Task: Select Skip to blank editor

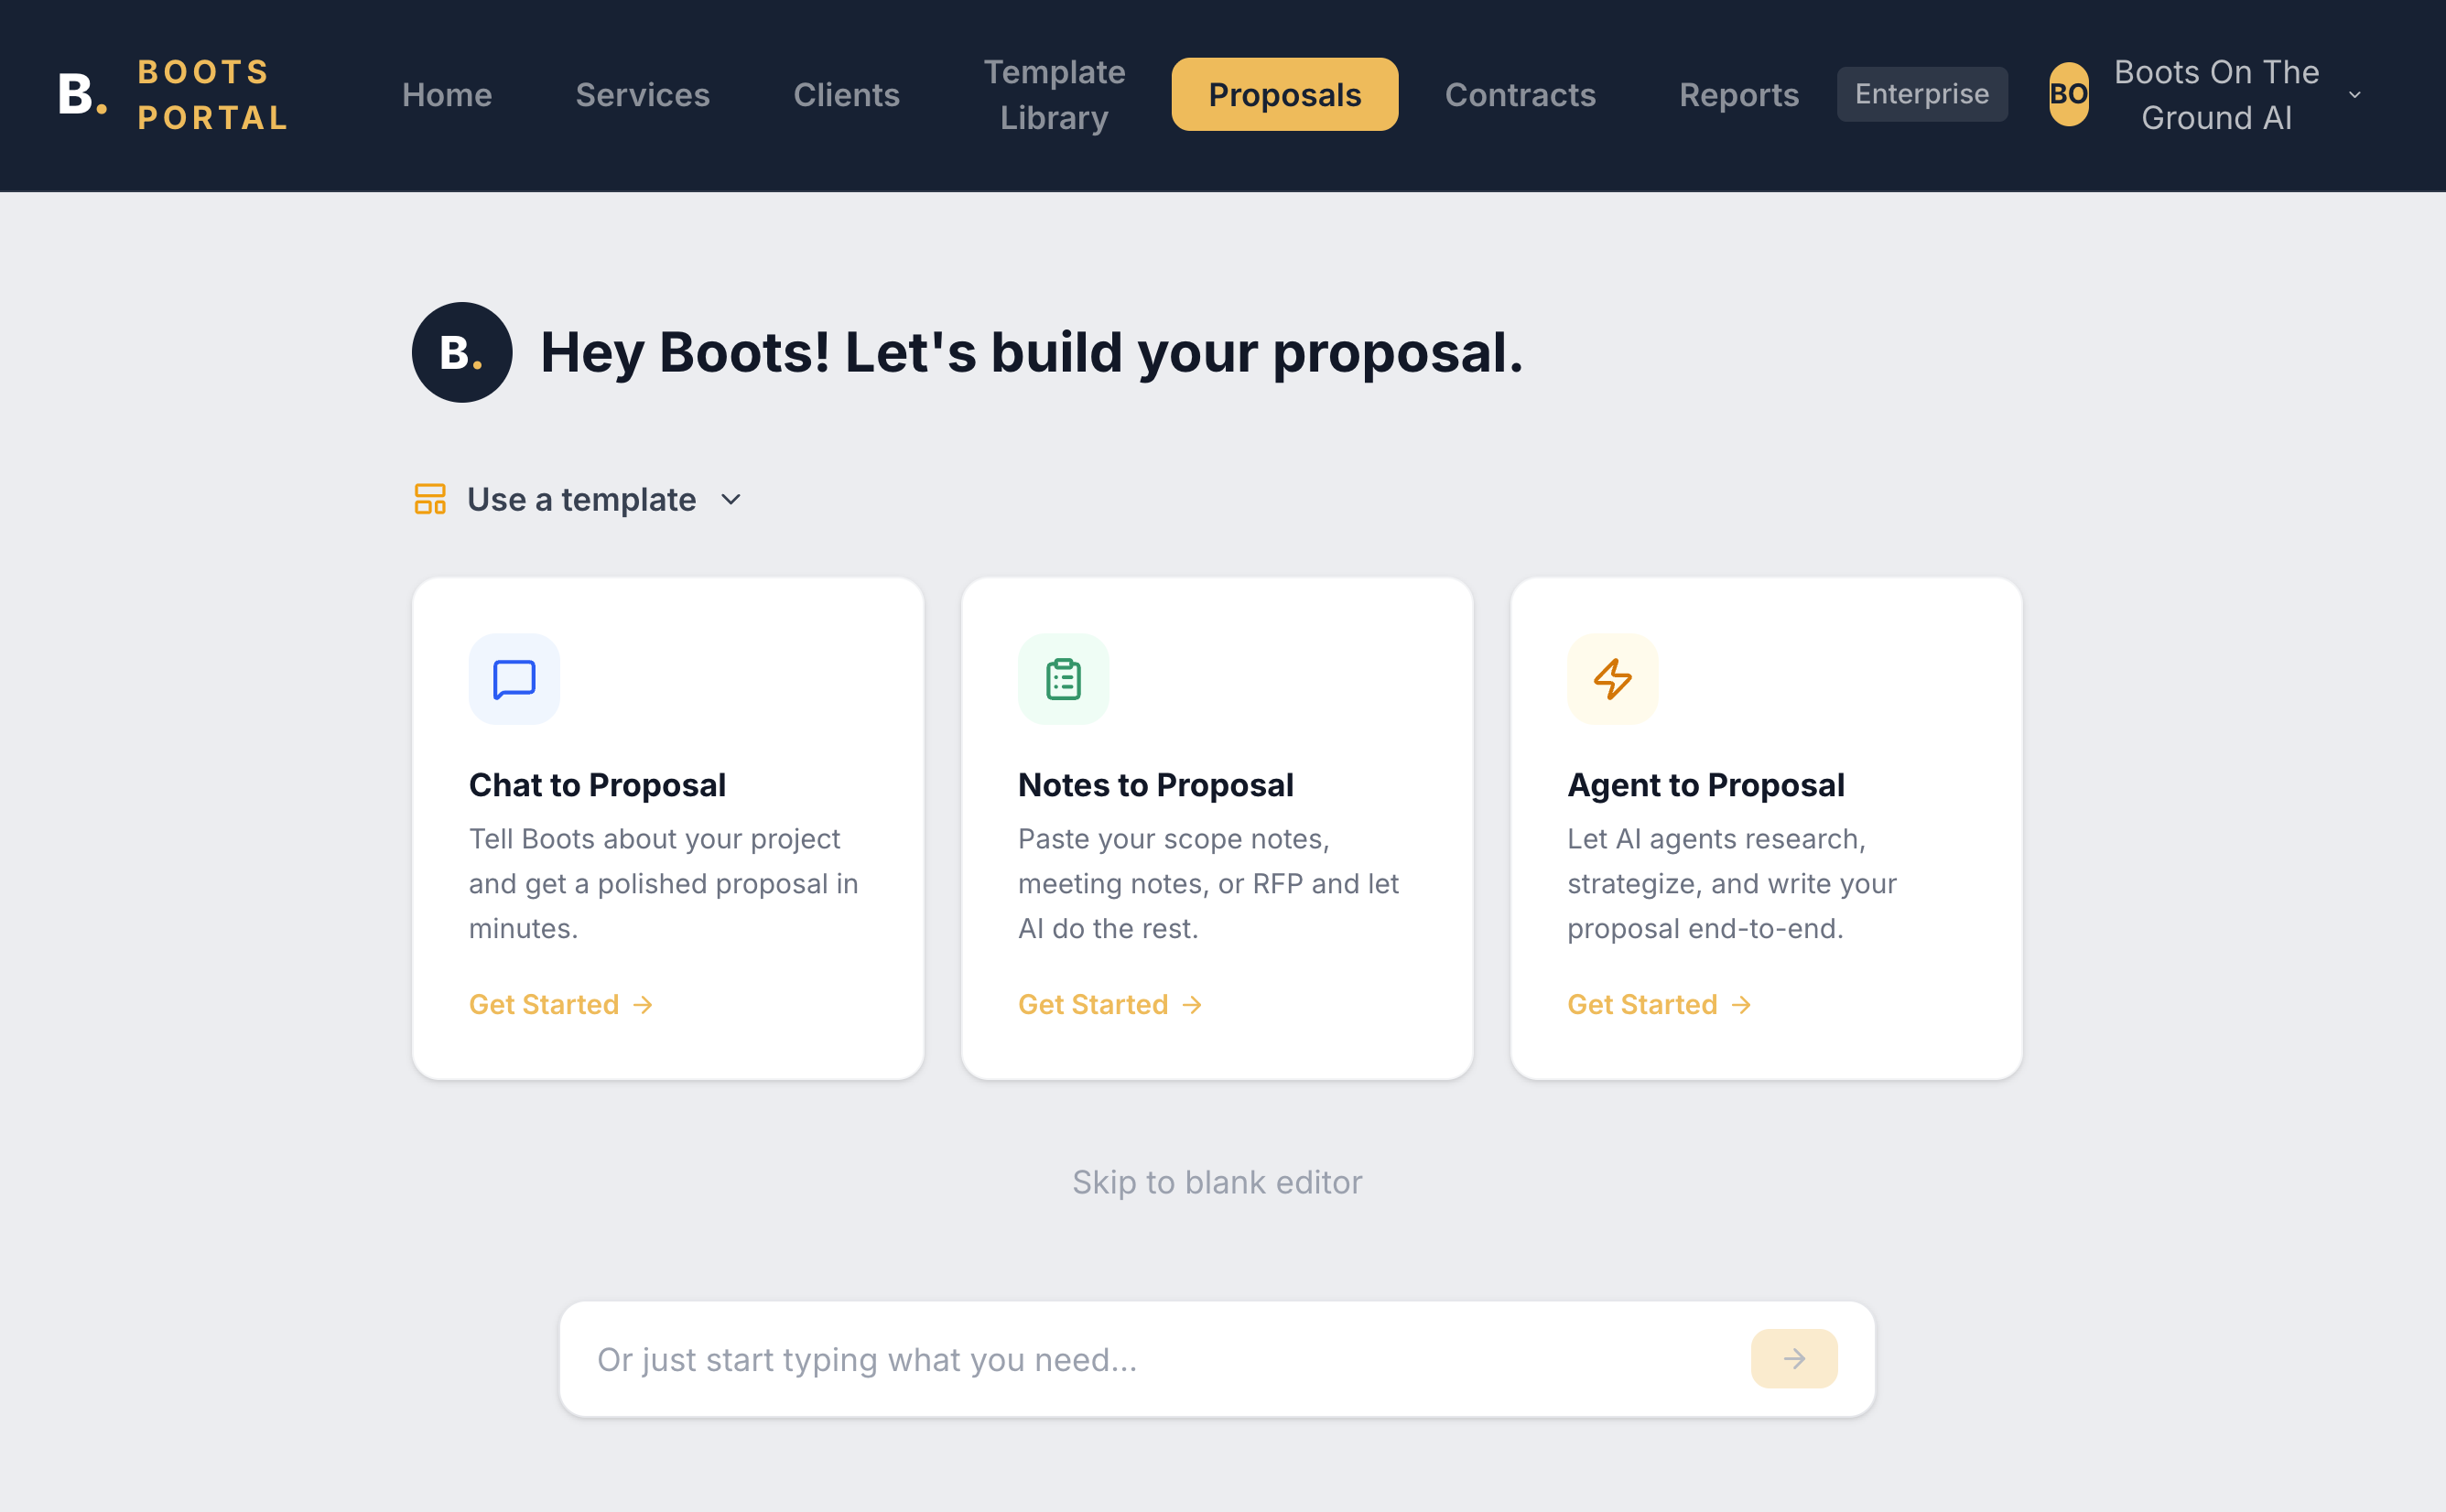Action: [1216, 1182]
